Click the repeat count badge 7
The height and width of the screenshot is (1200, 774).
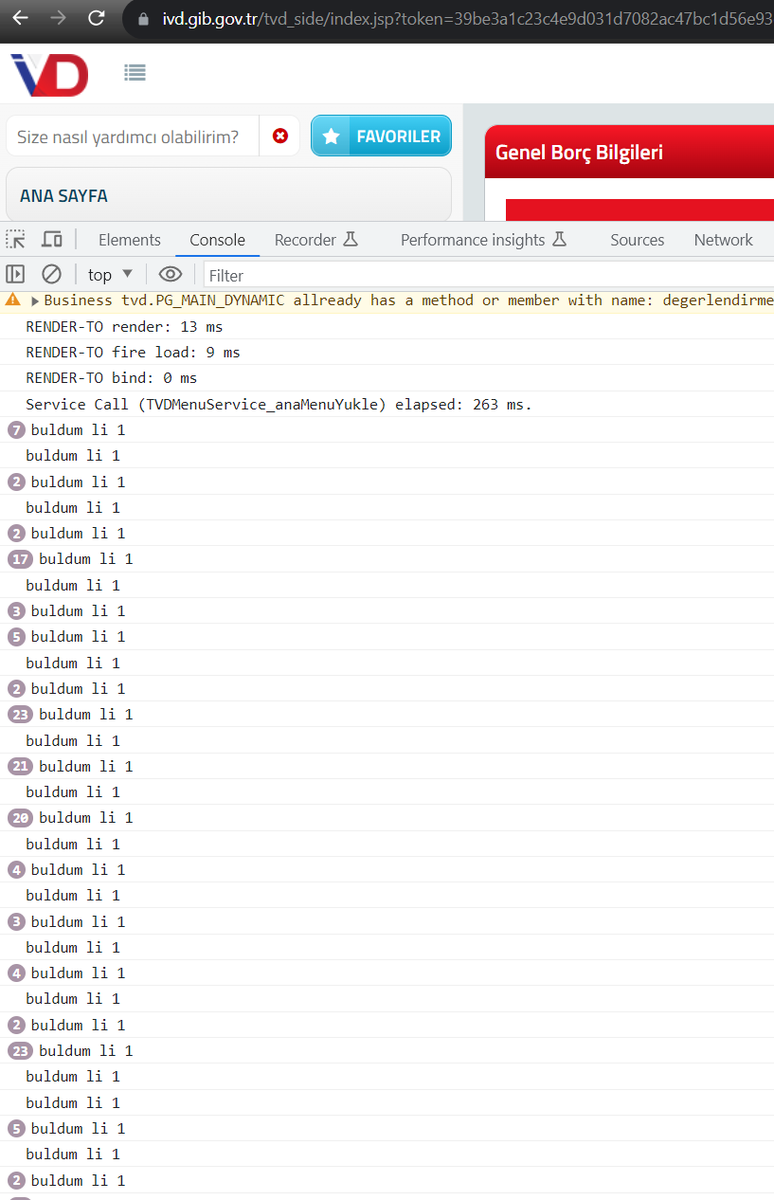[x=16, y=430]
